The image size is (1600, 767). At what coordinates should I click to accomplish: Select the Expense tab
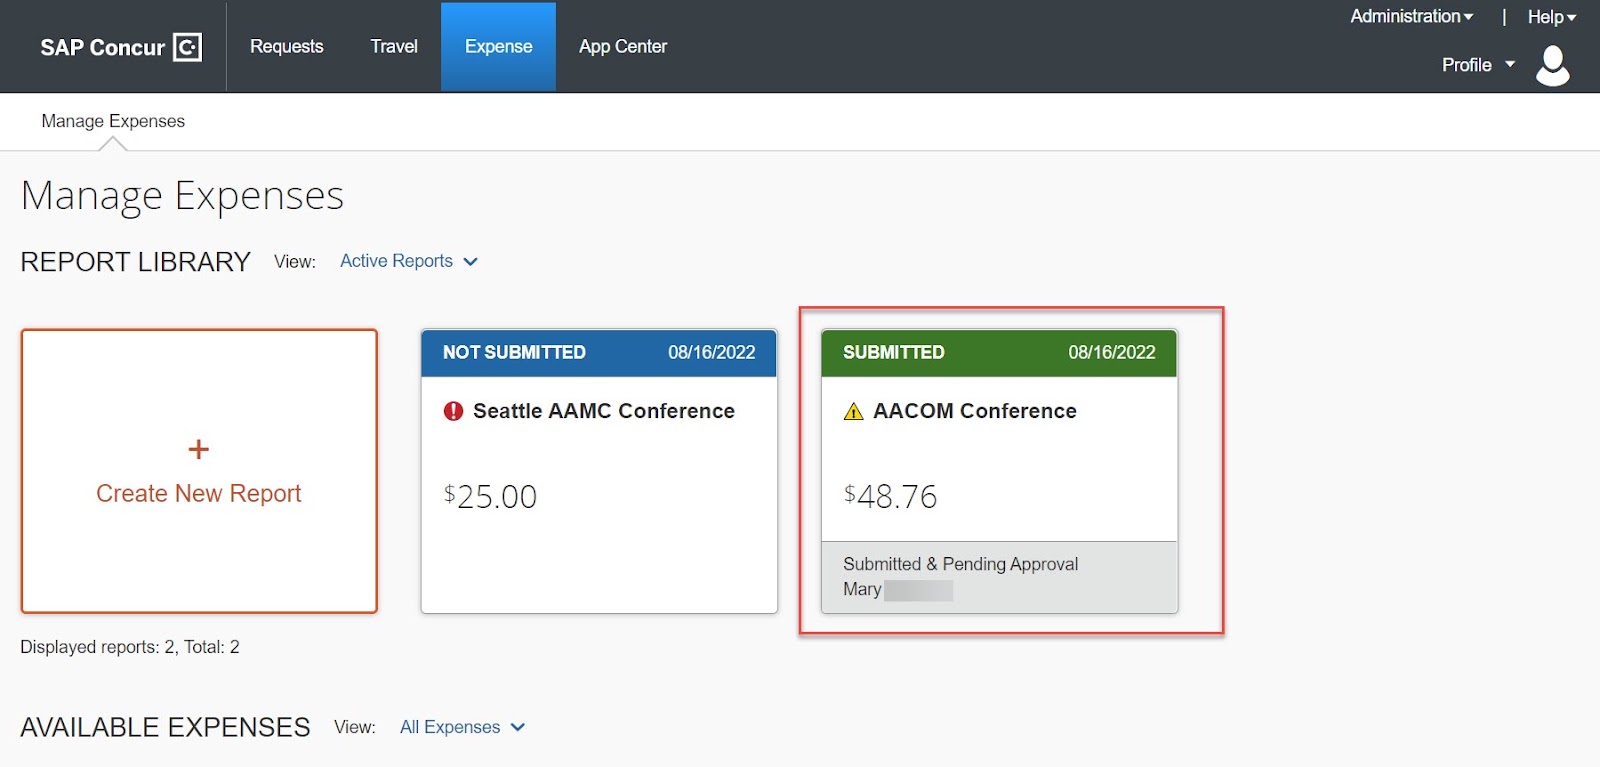point(498,46)
